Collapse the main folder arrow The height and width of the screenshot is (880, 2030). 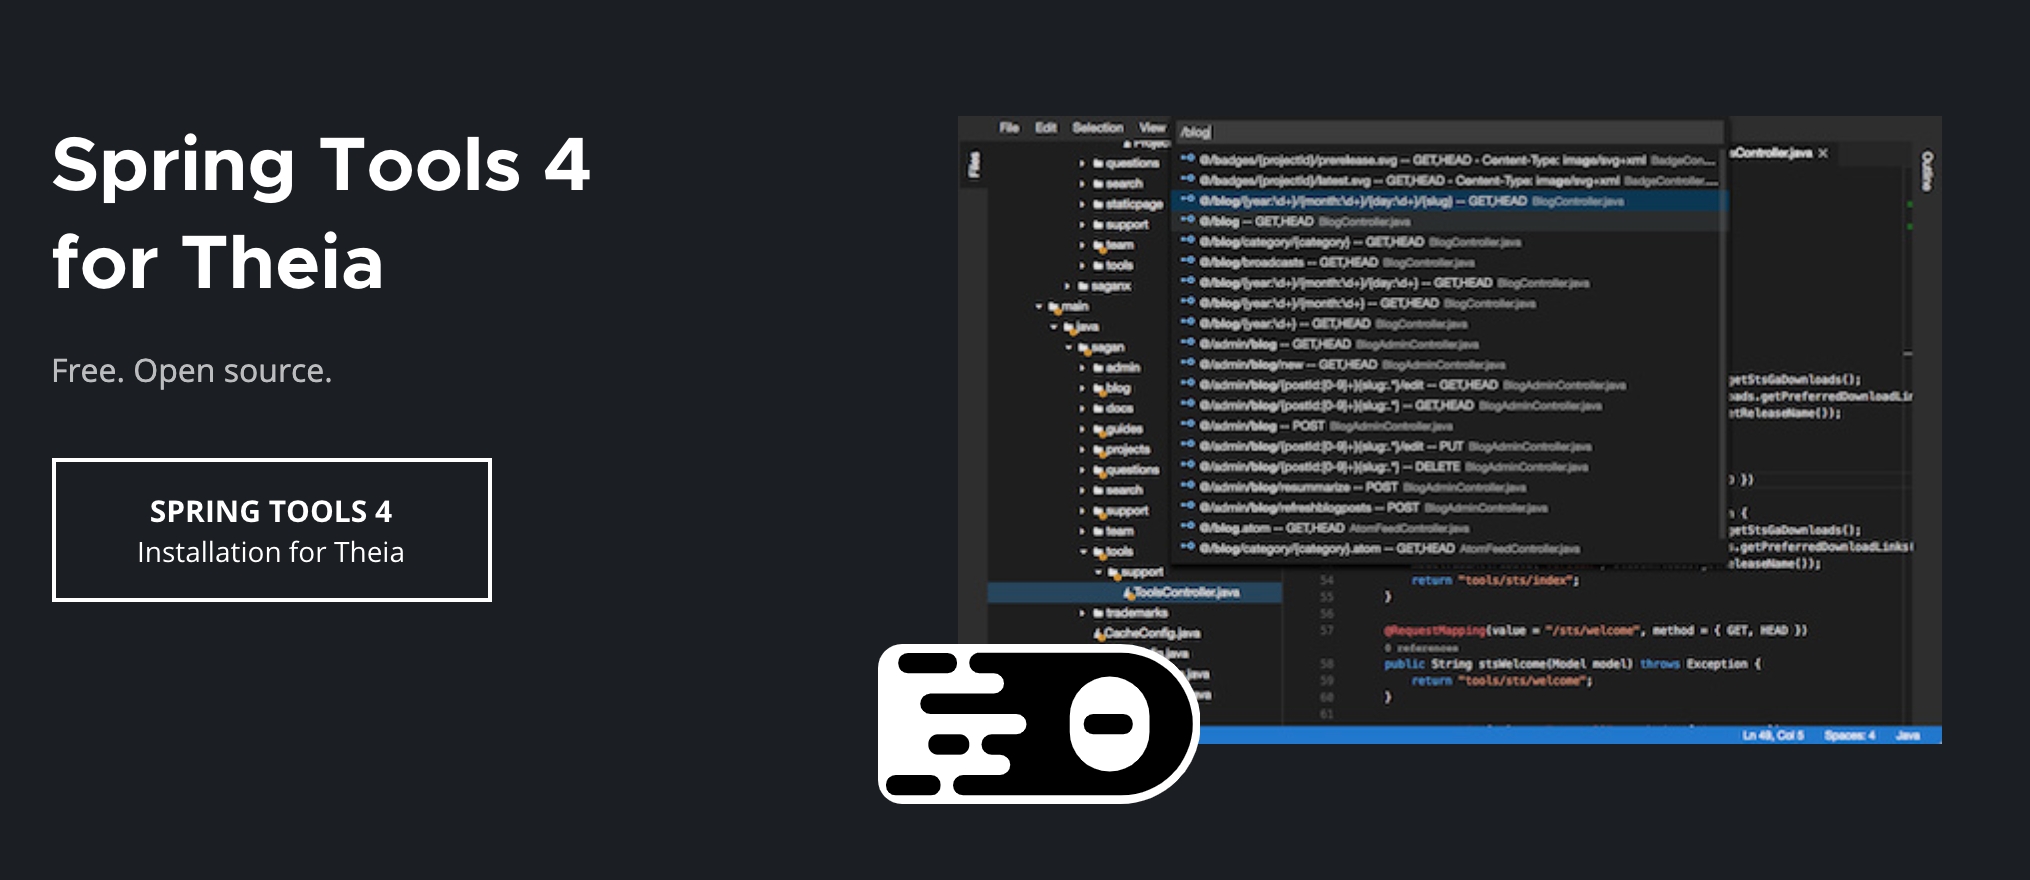[x=1039, y=306]
